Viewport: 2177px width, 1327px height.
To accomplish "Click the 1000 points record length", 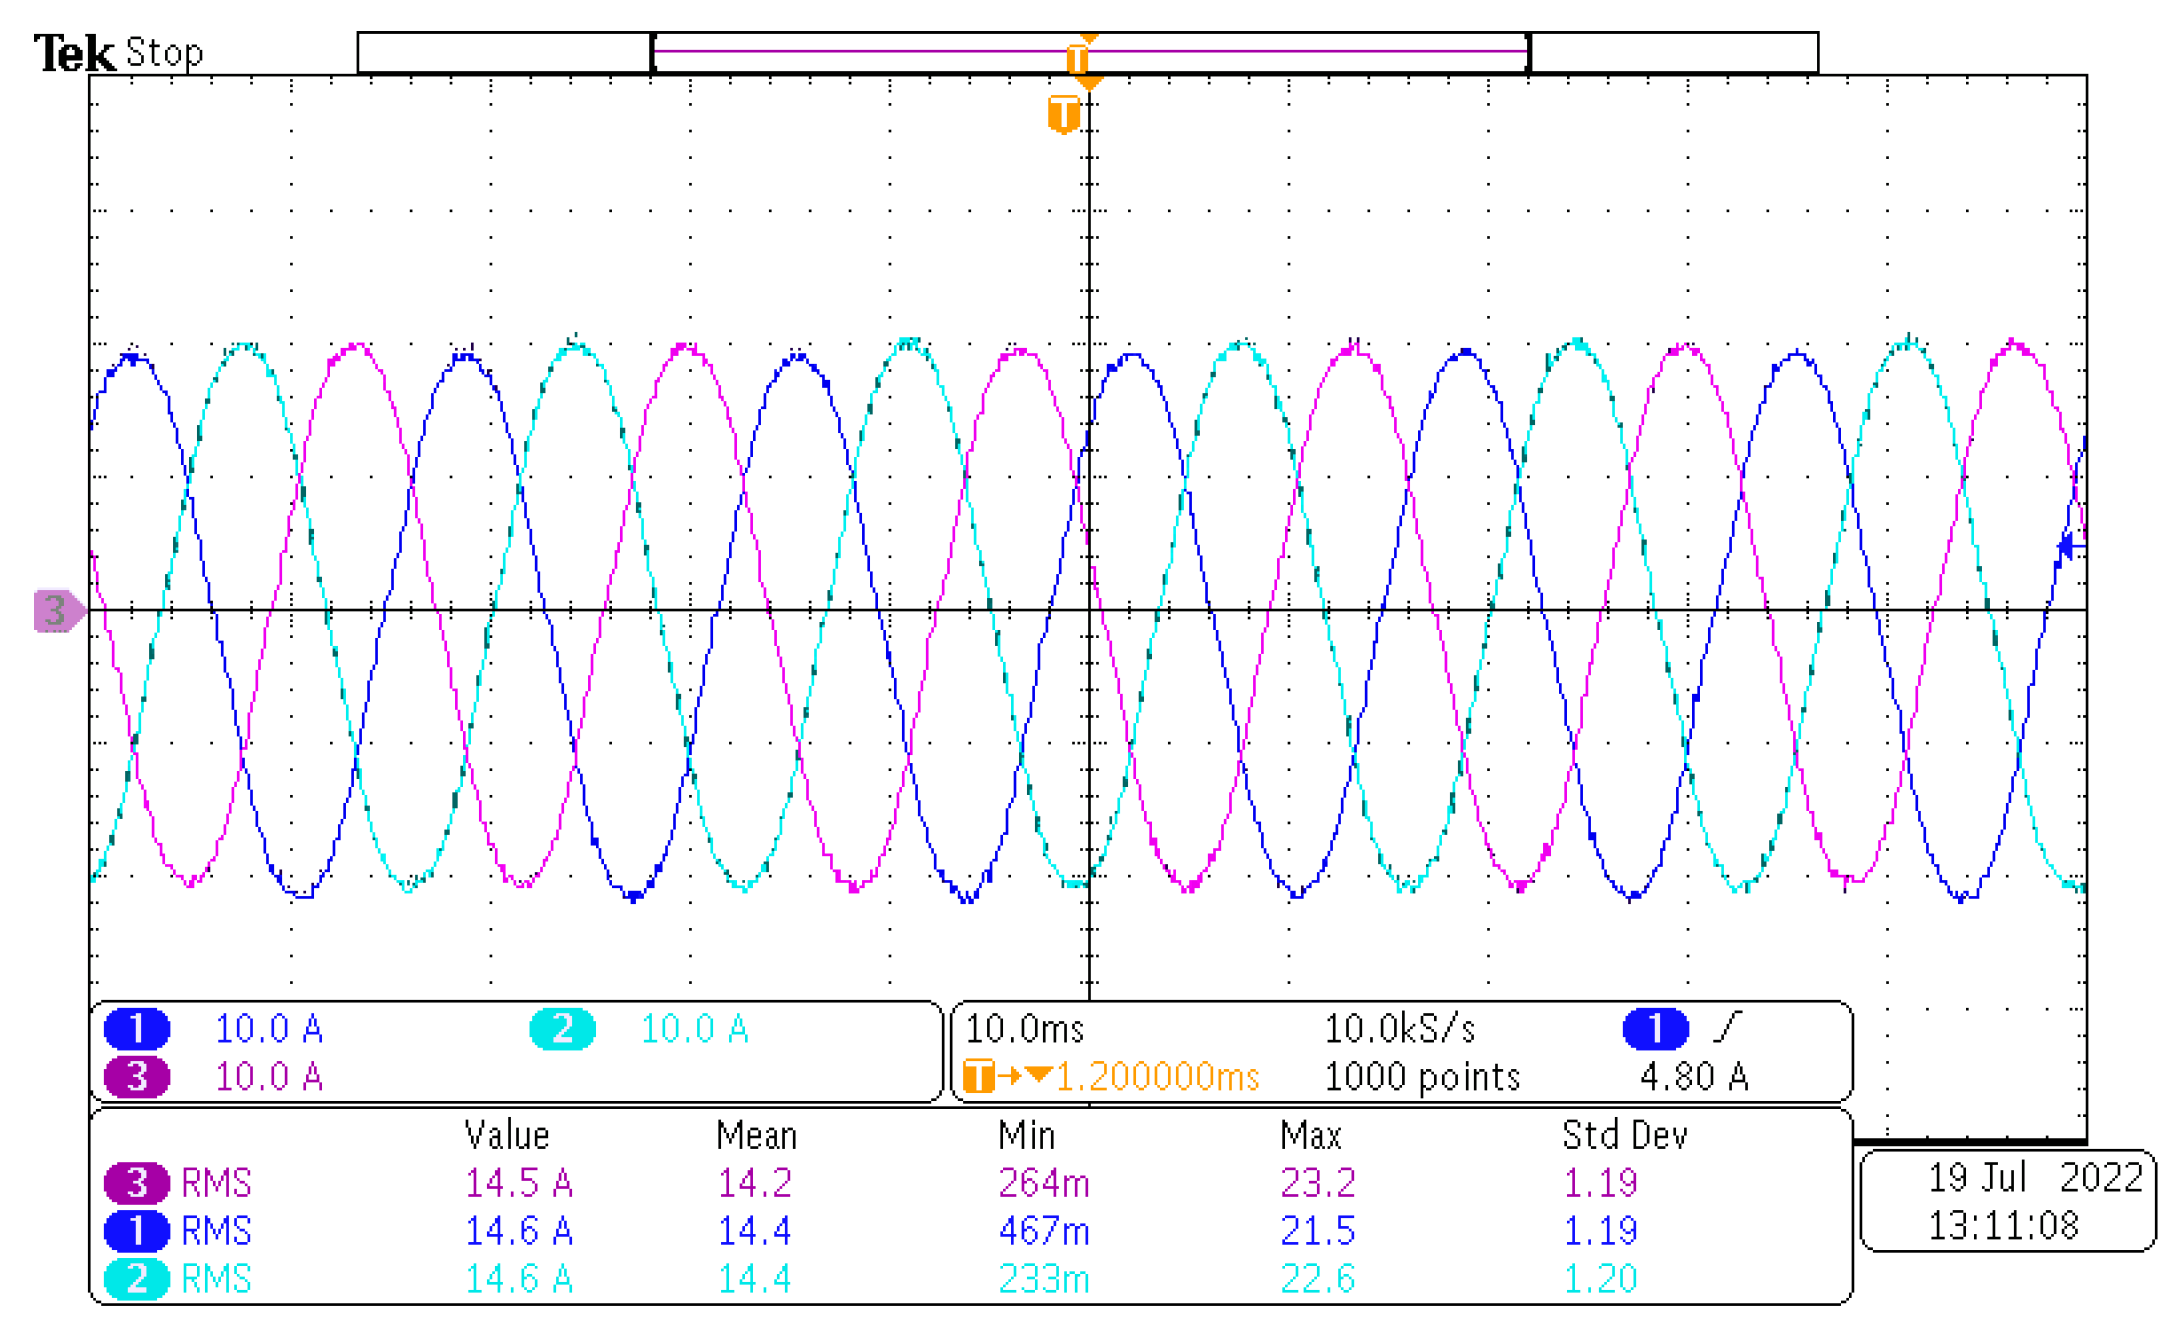I will click(x=1422, y=1076).
